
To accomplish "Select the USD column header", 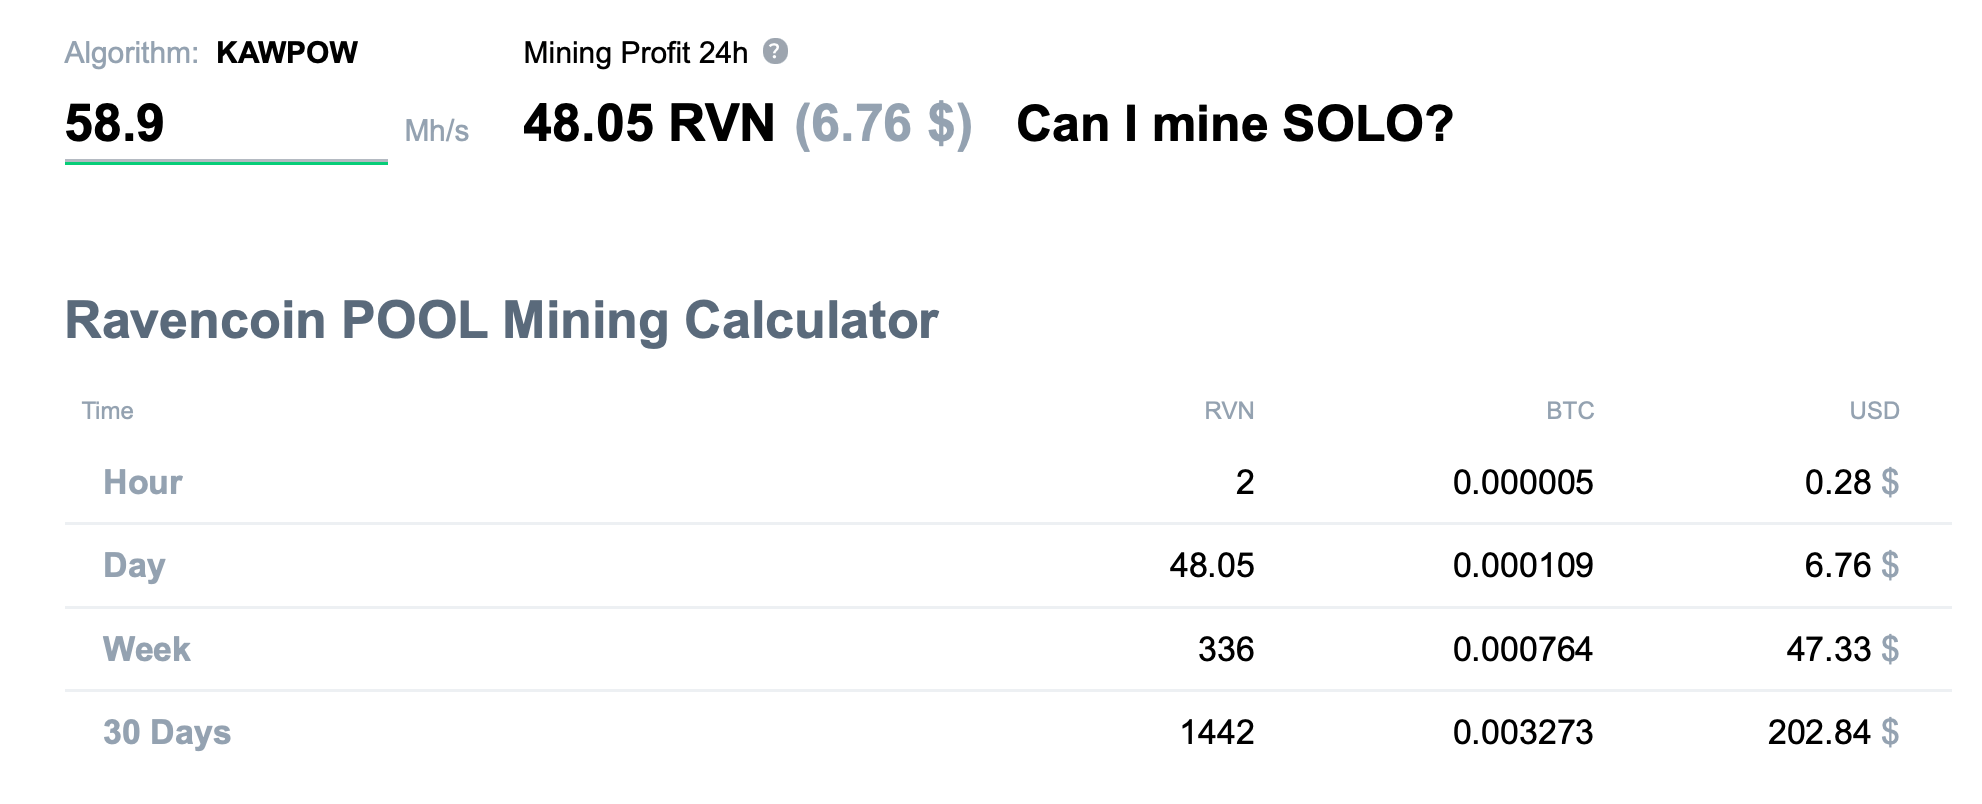I will (x=1873, y=411).
